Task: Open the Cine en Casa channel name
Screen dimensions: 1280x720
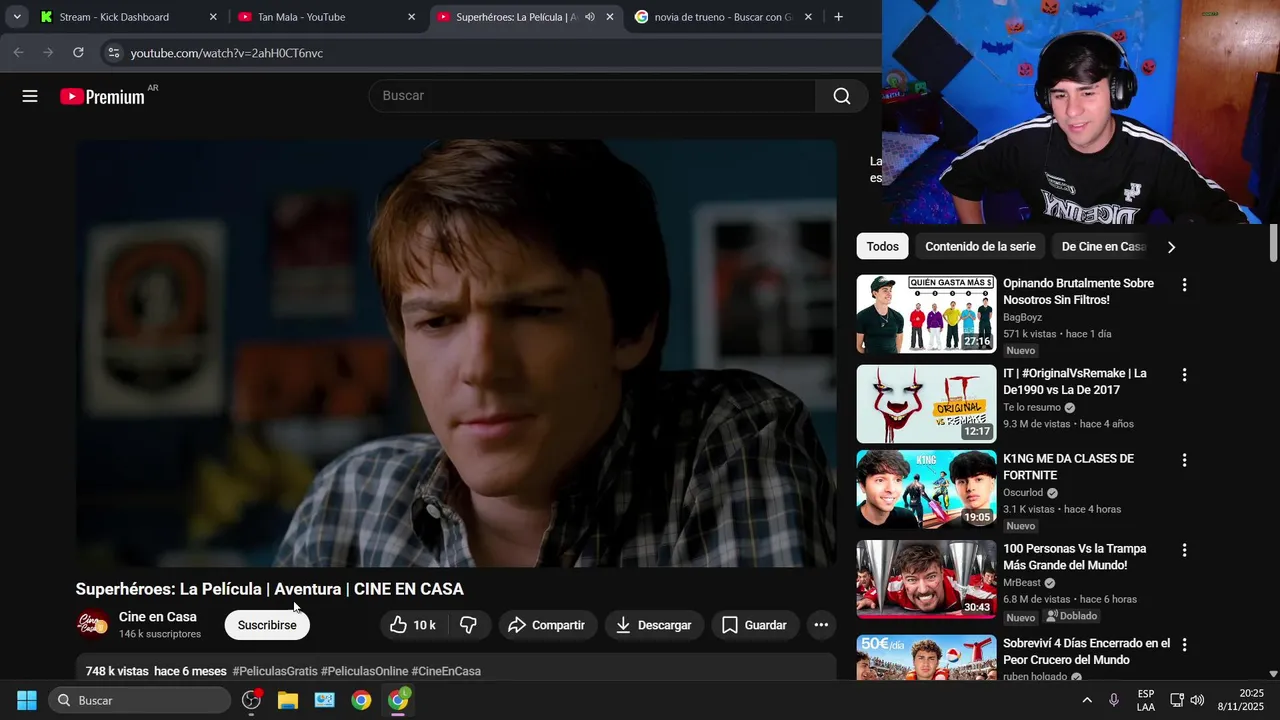Action: point(158,617)
